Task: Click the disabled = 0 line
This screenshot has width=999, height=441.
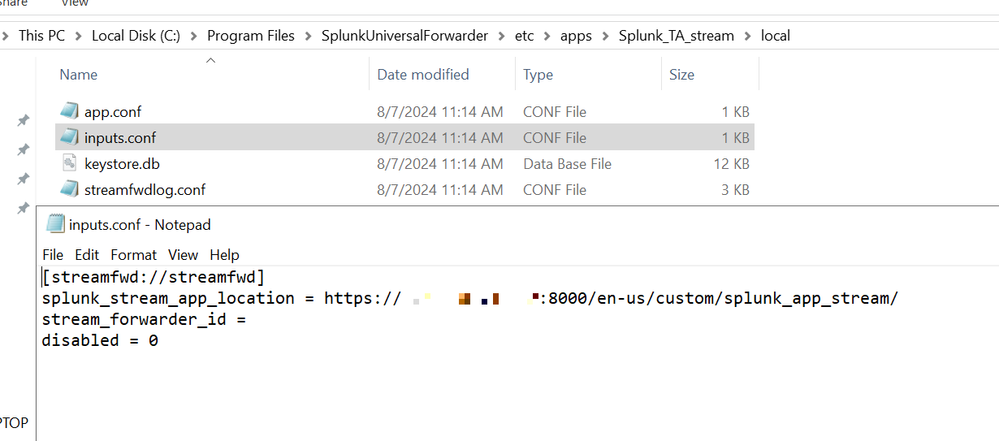Action: [x=100, y=340]
